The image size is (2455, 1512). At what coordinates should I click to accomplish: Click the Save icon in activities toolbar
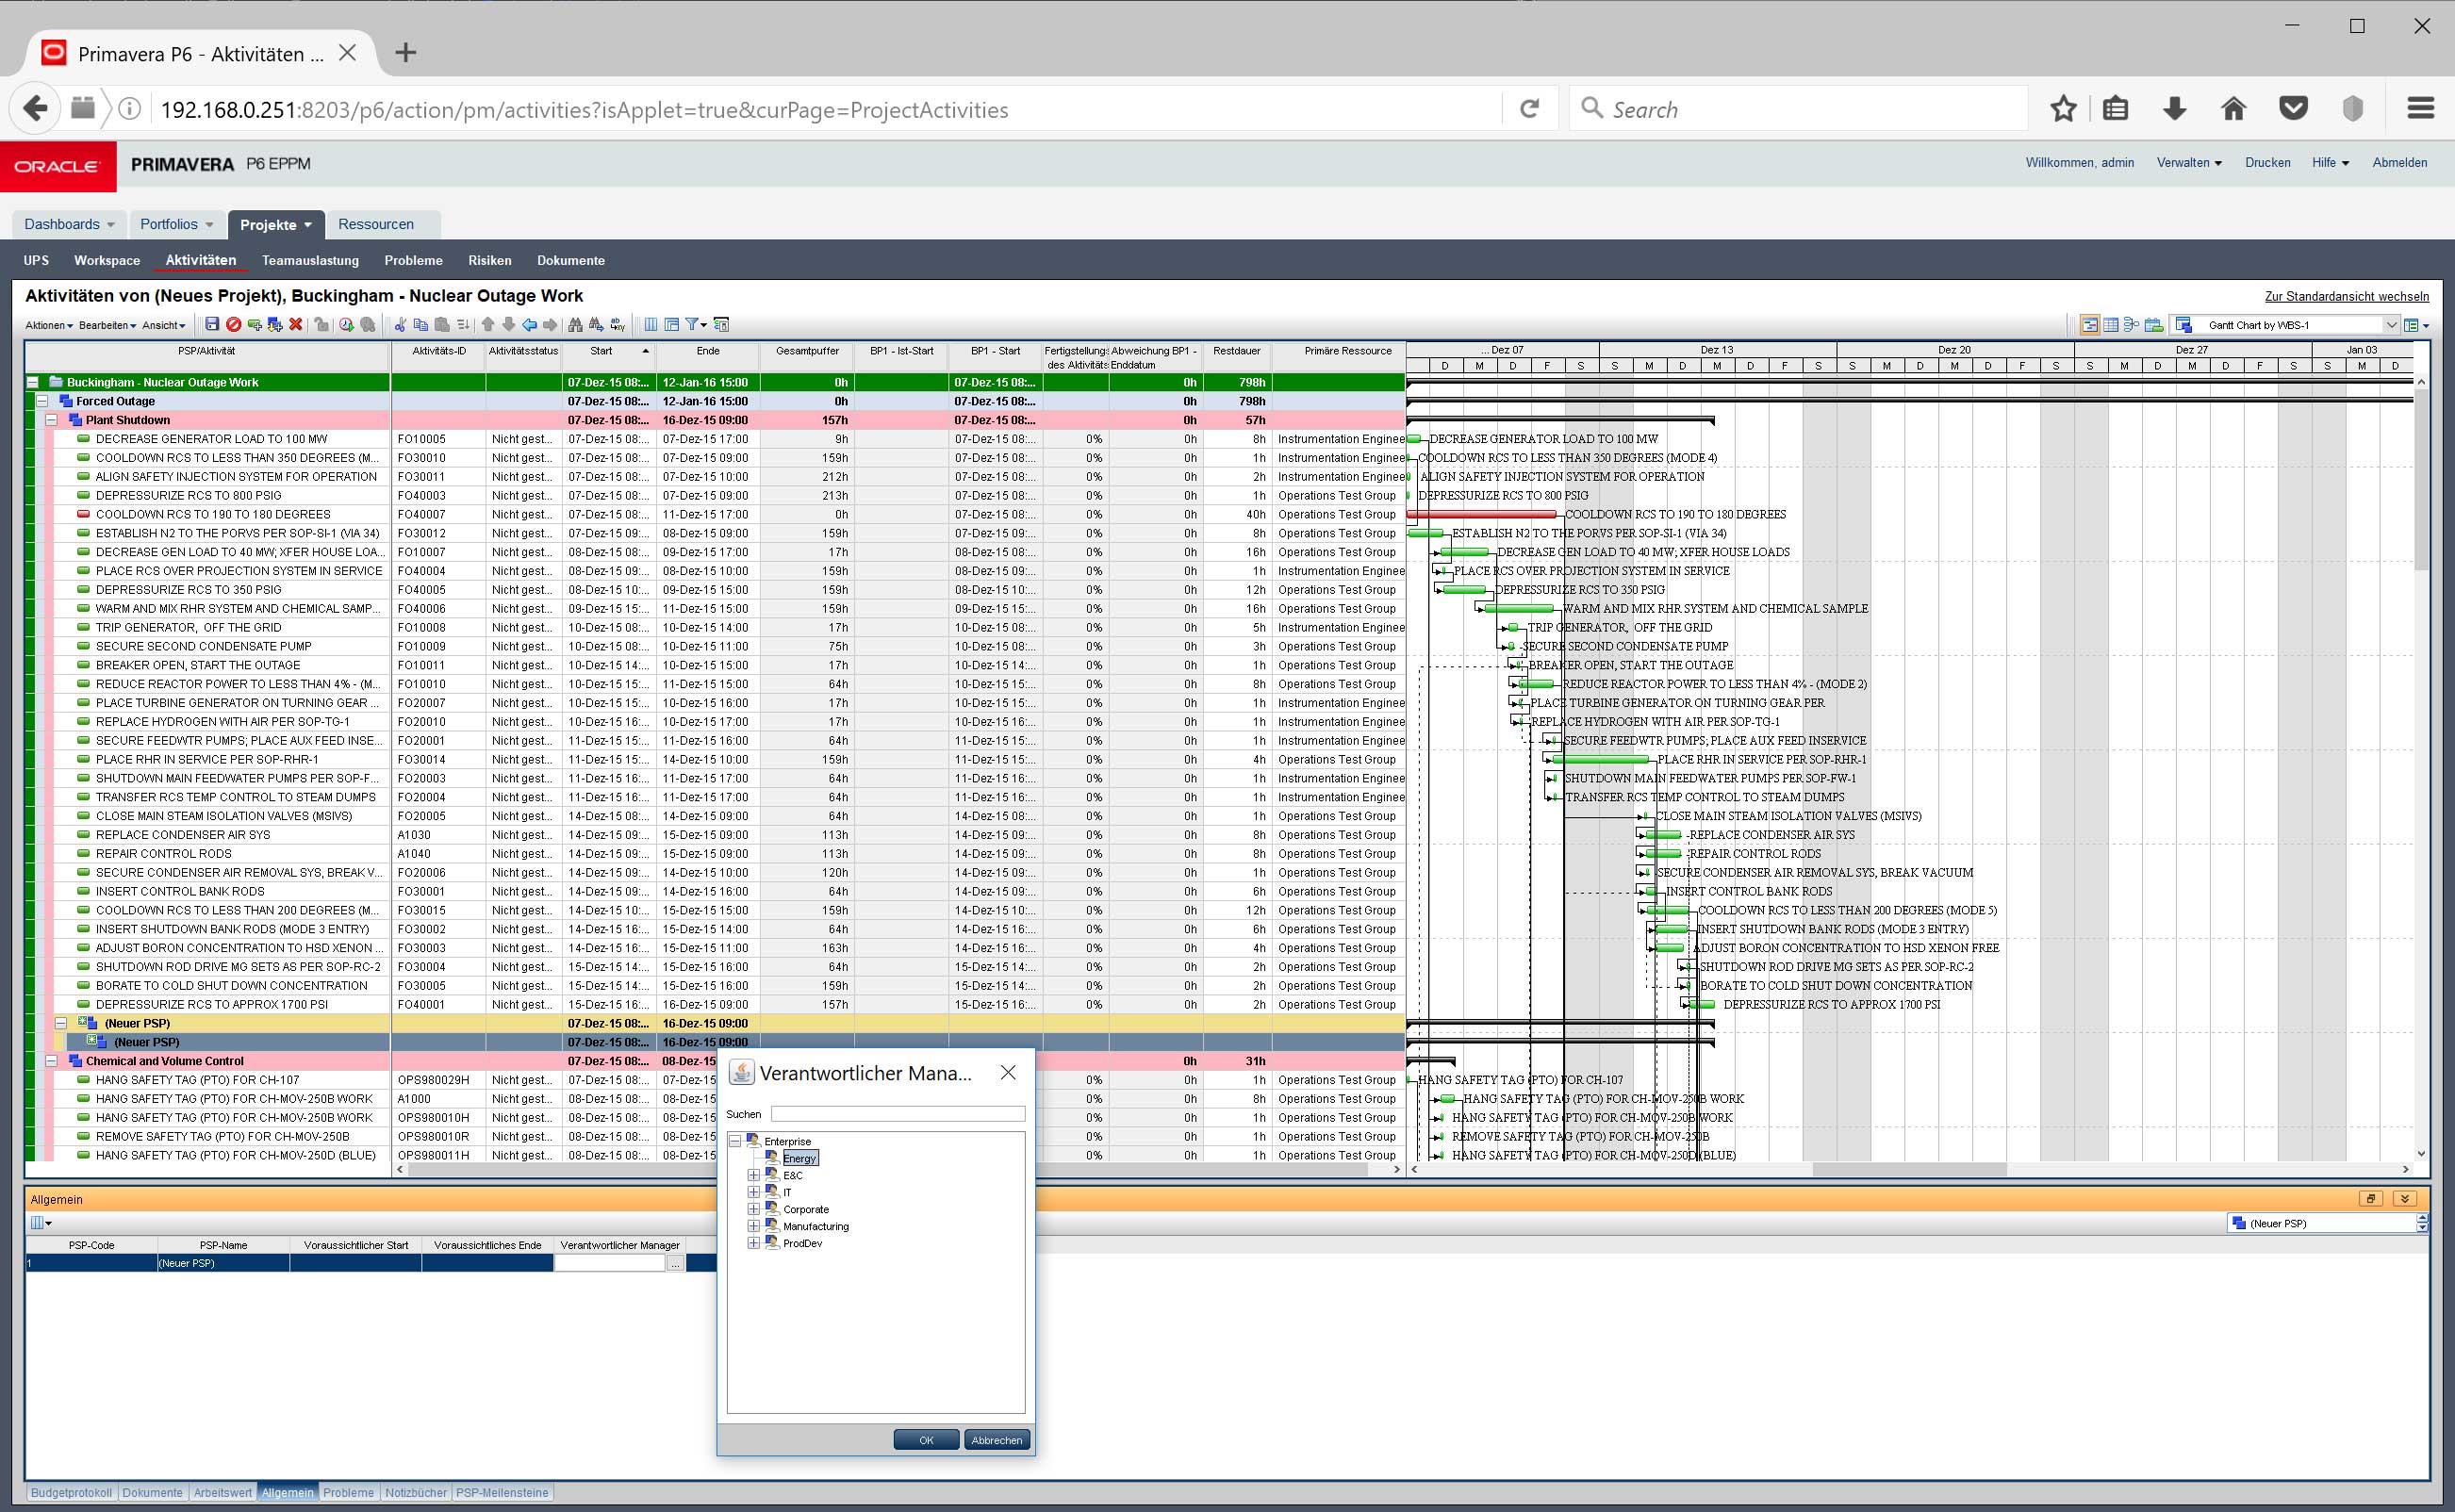[212, 324]
